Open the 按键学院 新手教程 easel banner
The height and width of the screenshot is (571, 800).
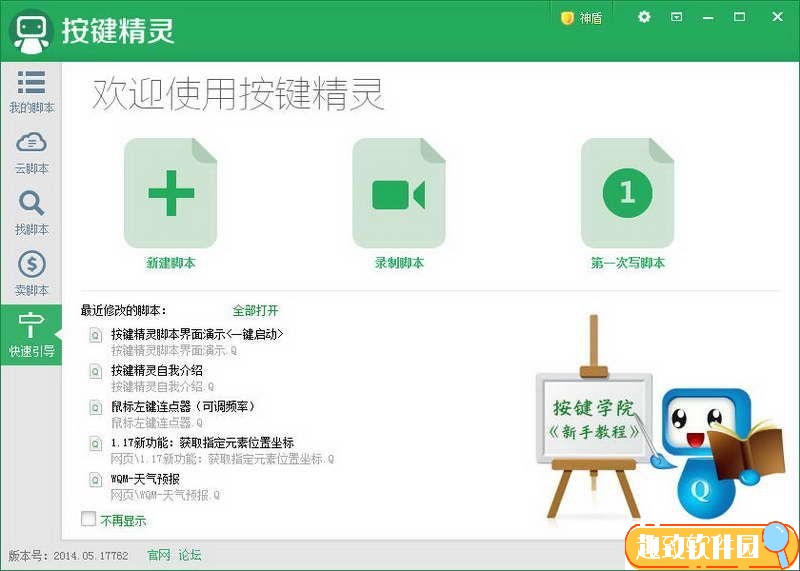pos(594,419)
